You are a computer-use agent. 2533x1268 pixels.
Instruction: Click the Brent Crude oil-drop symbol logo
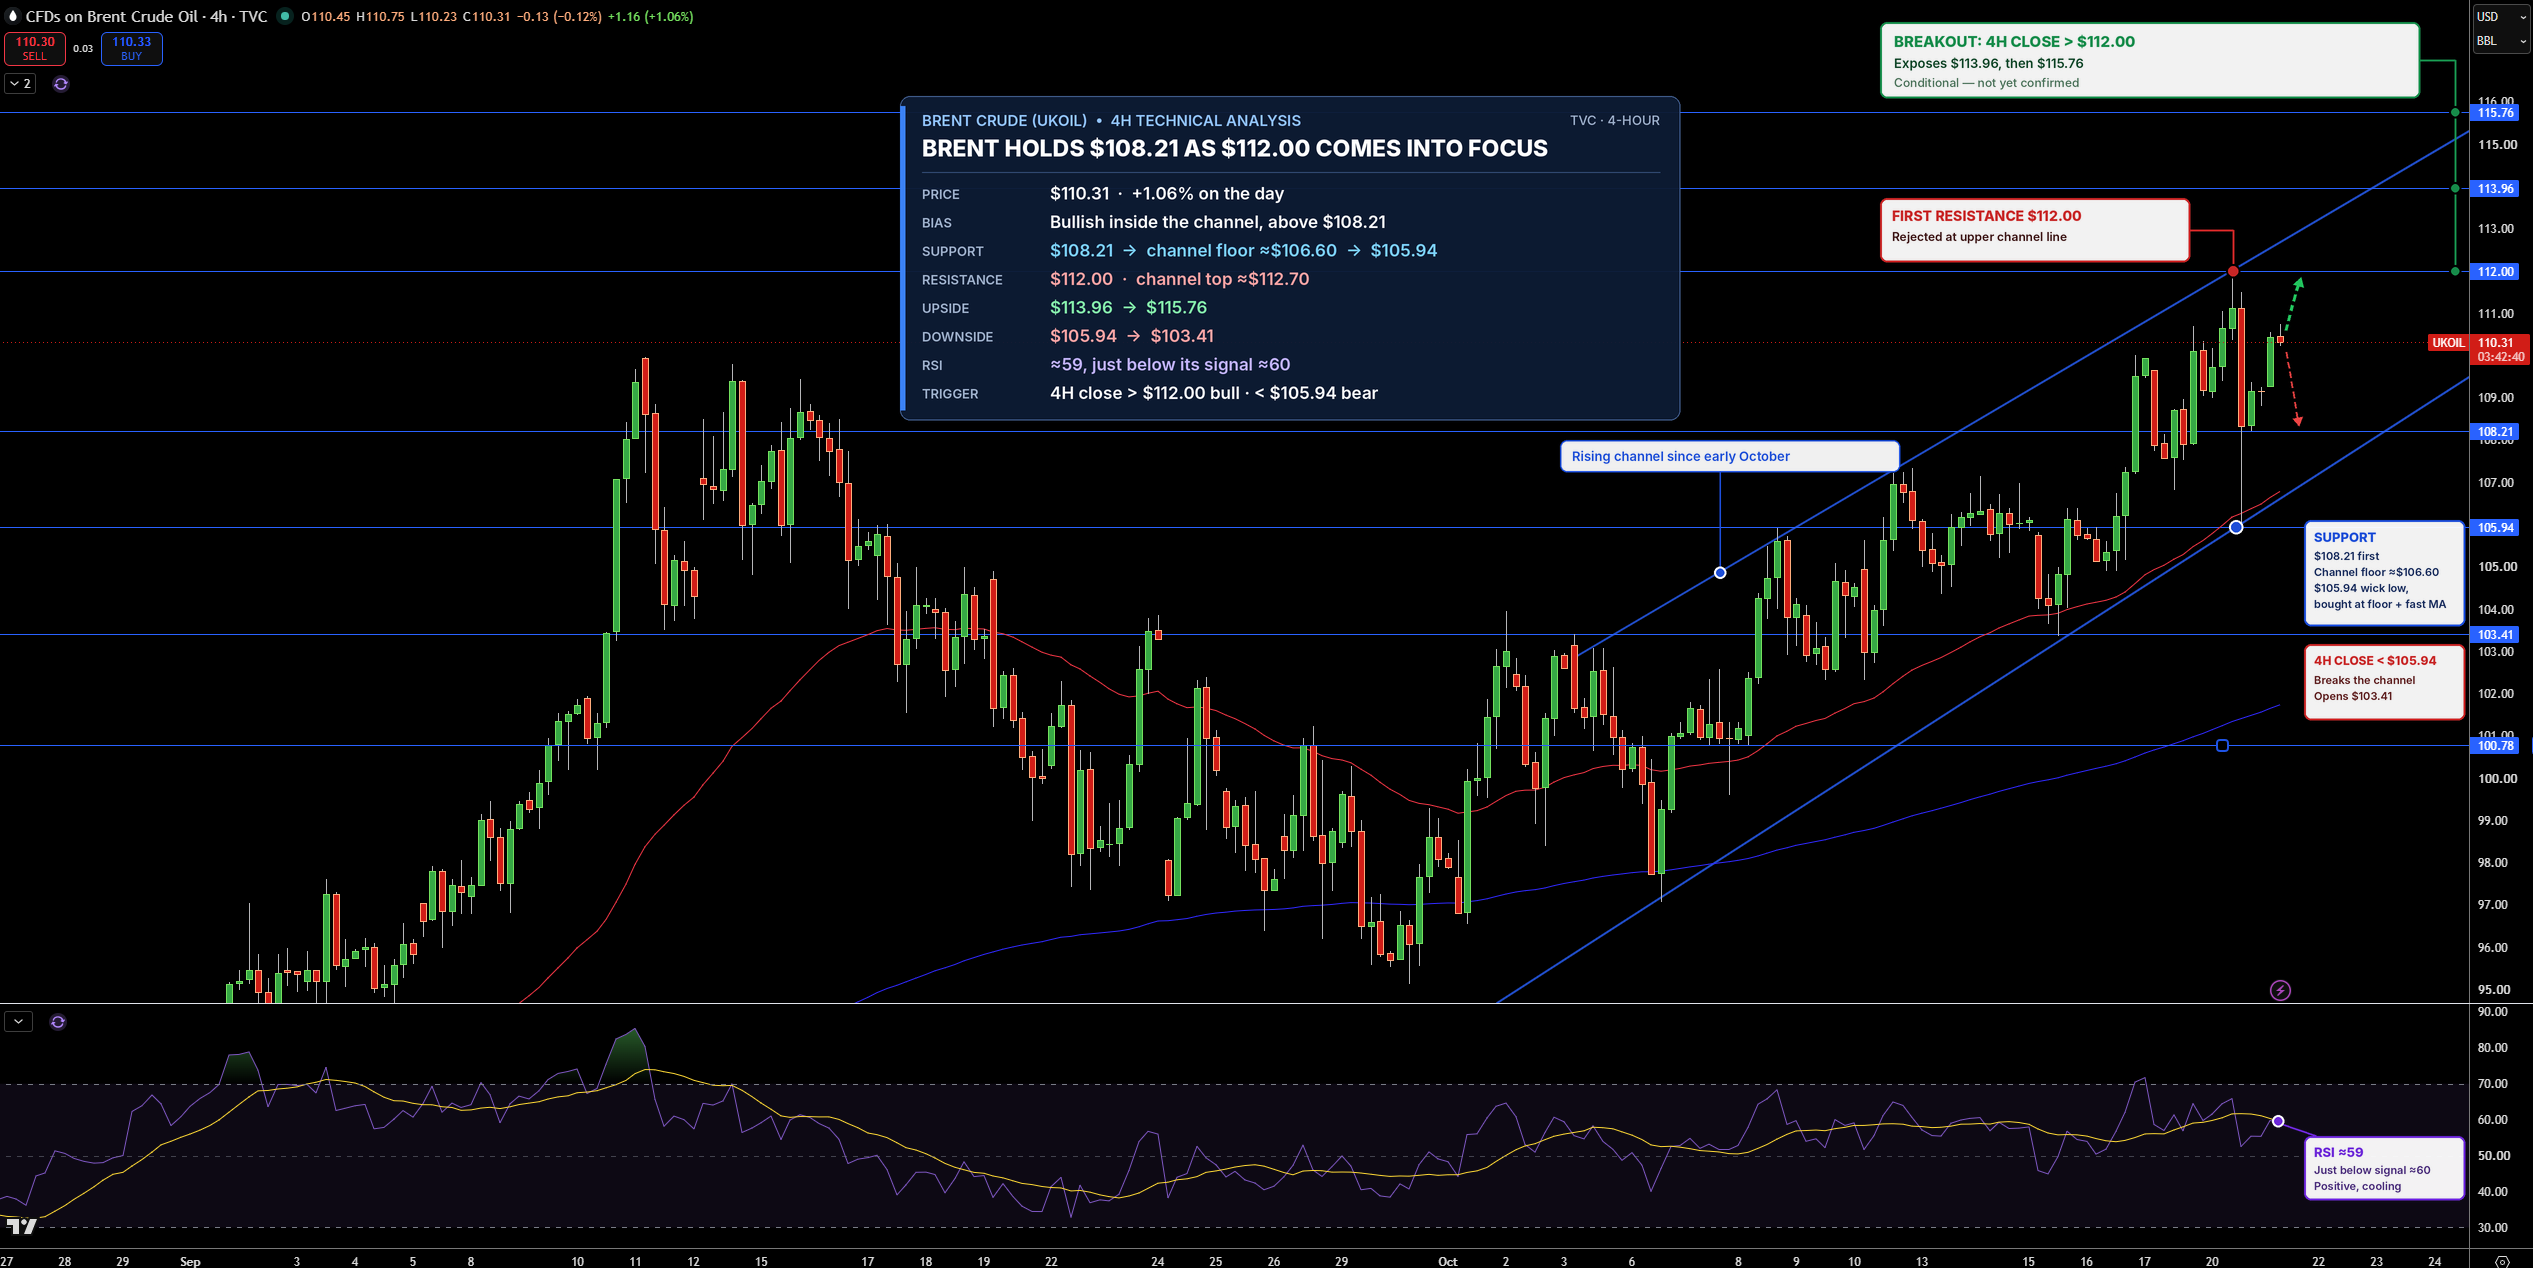(13, 16)
